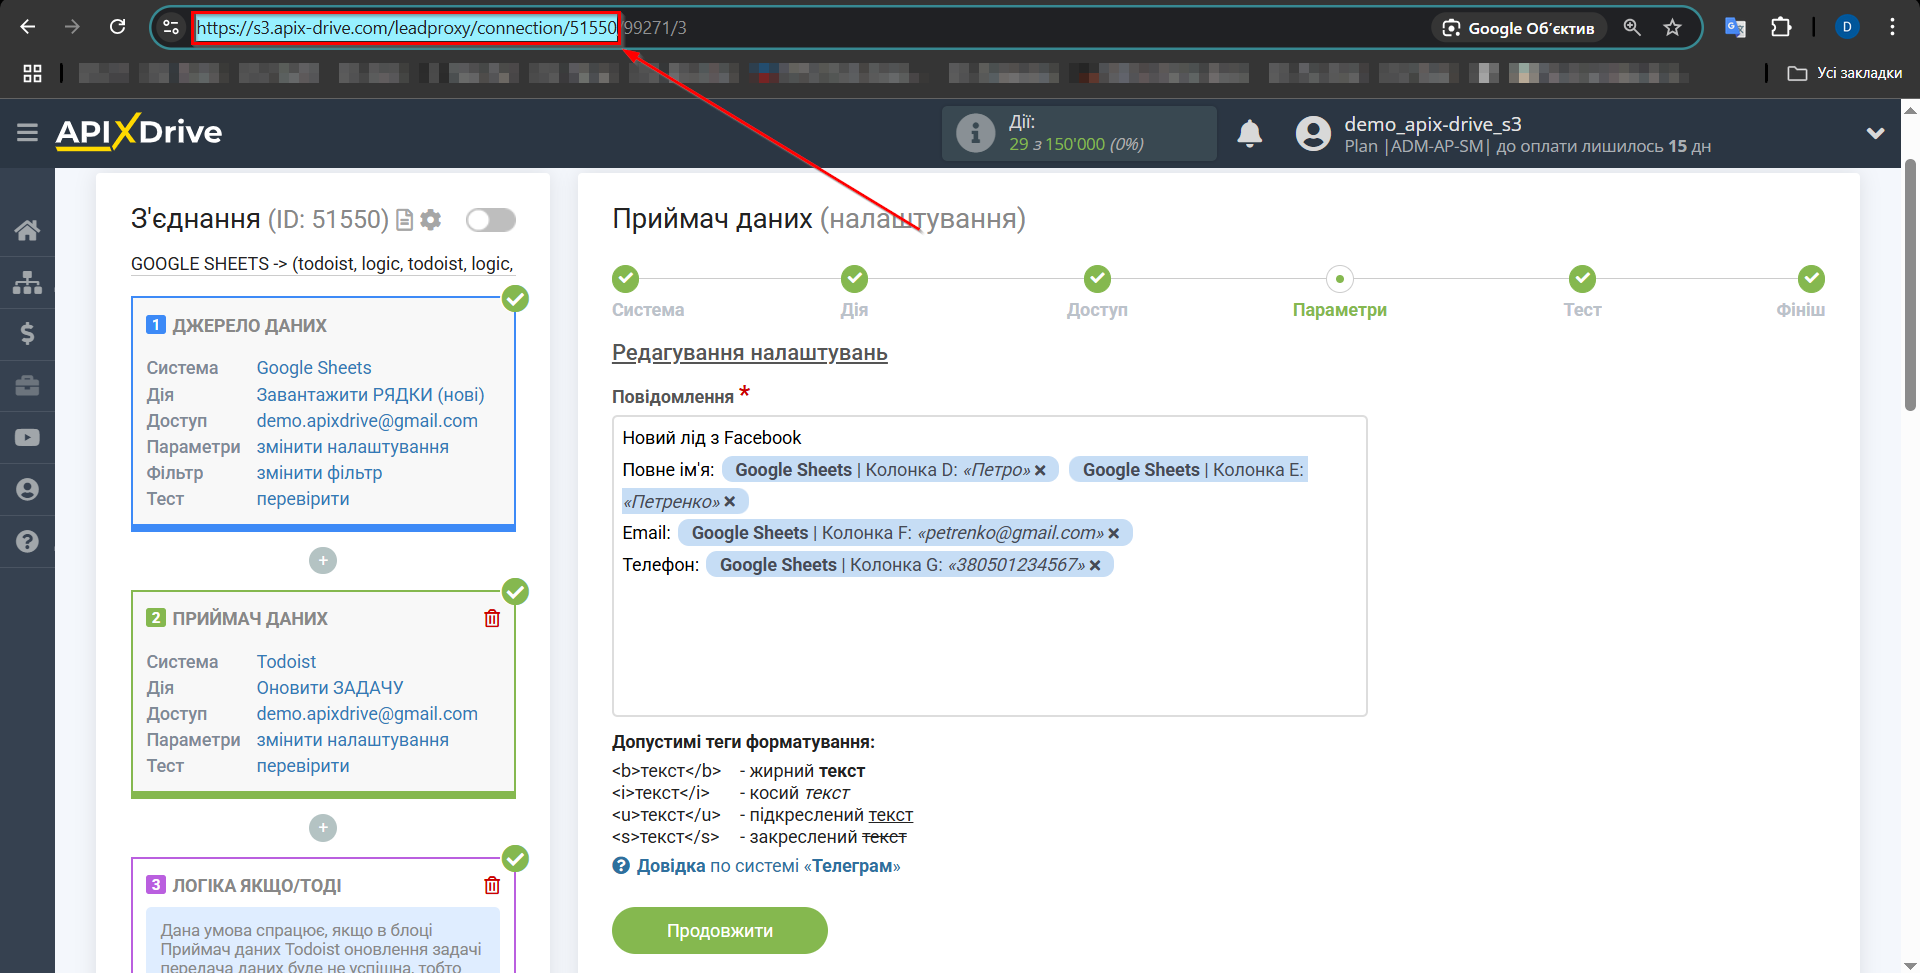Remove Колонка G phone tag
Screen dimensions: 1920x973
pos(1095,566)
